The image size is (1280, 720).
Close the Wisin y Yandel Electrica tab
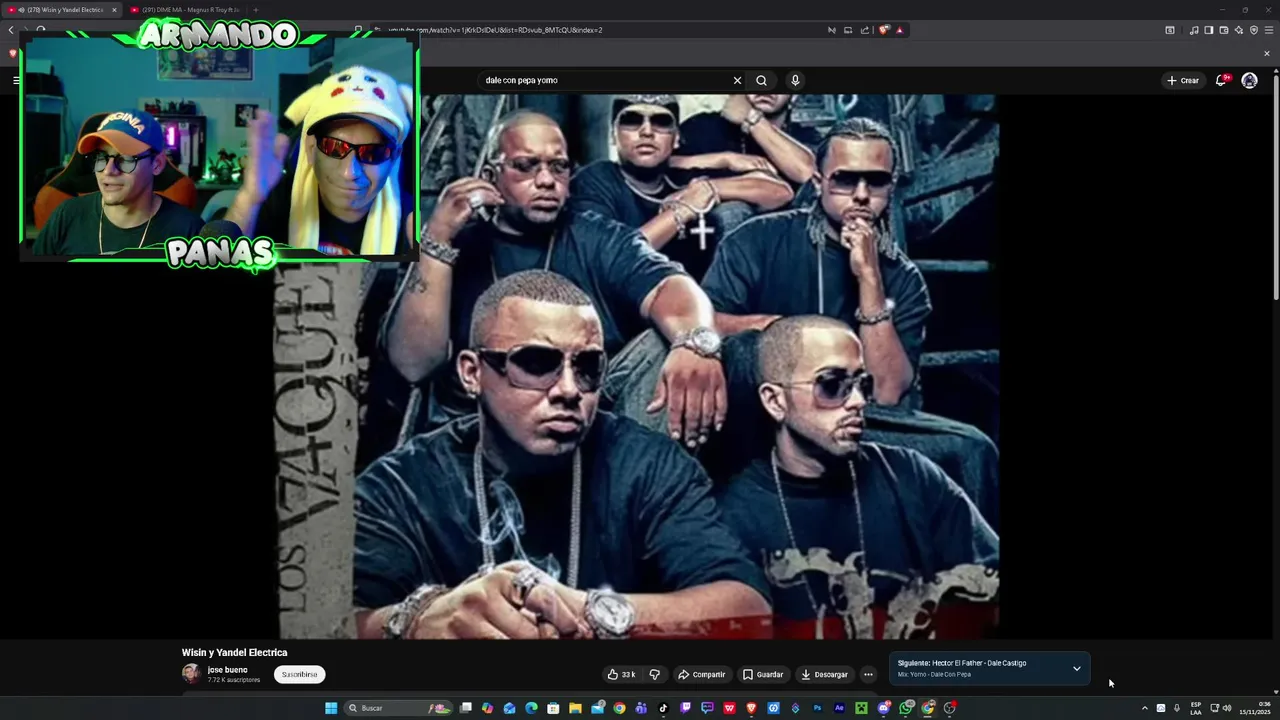(113, 10)
